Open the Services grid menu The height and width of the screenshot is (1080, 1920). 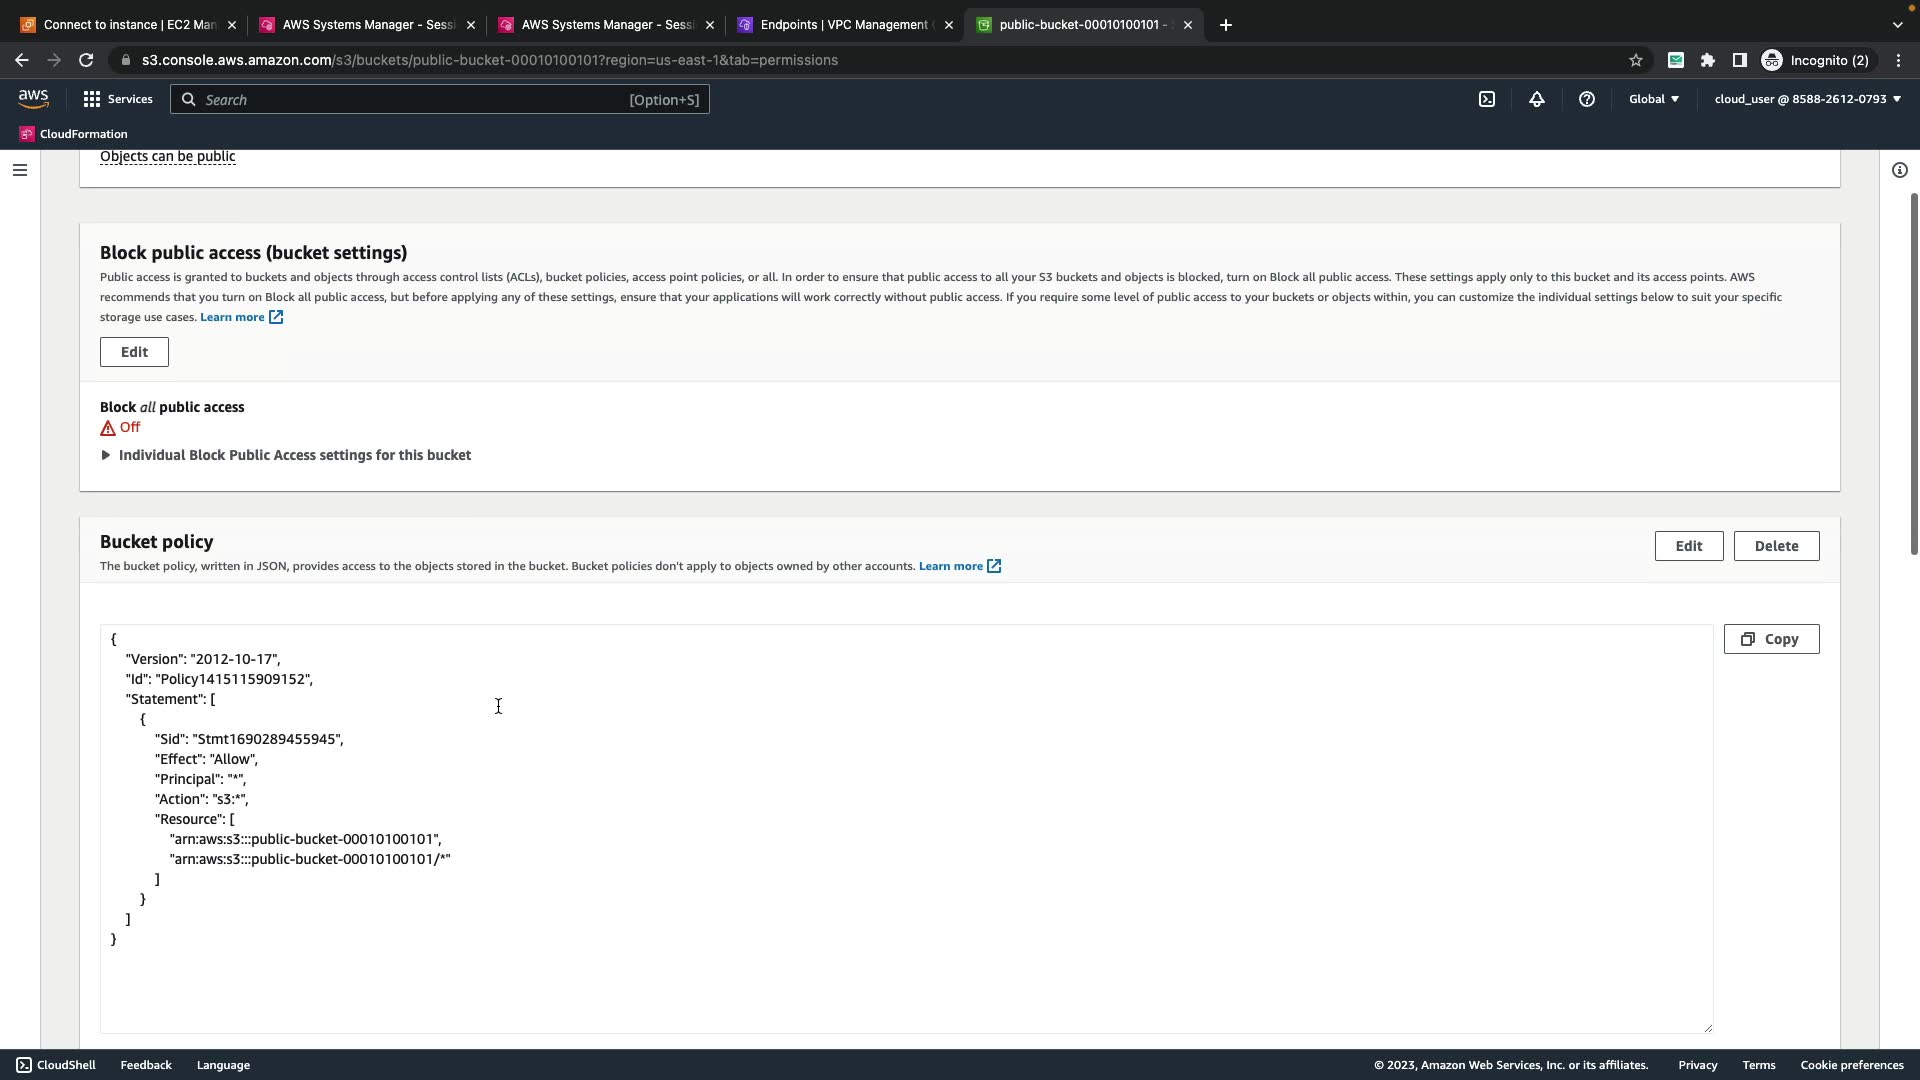(118, 99)
